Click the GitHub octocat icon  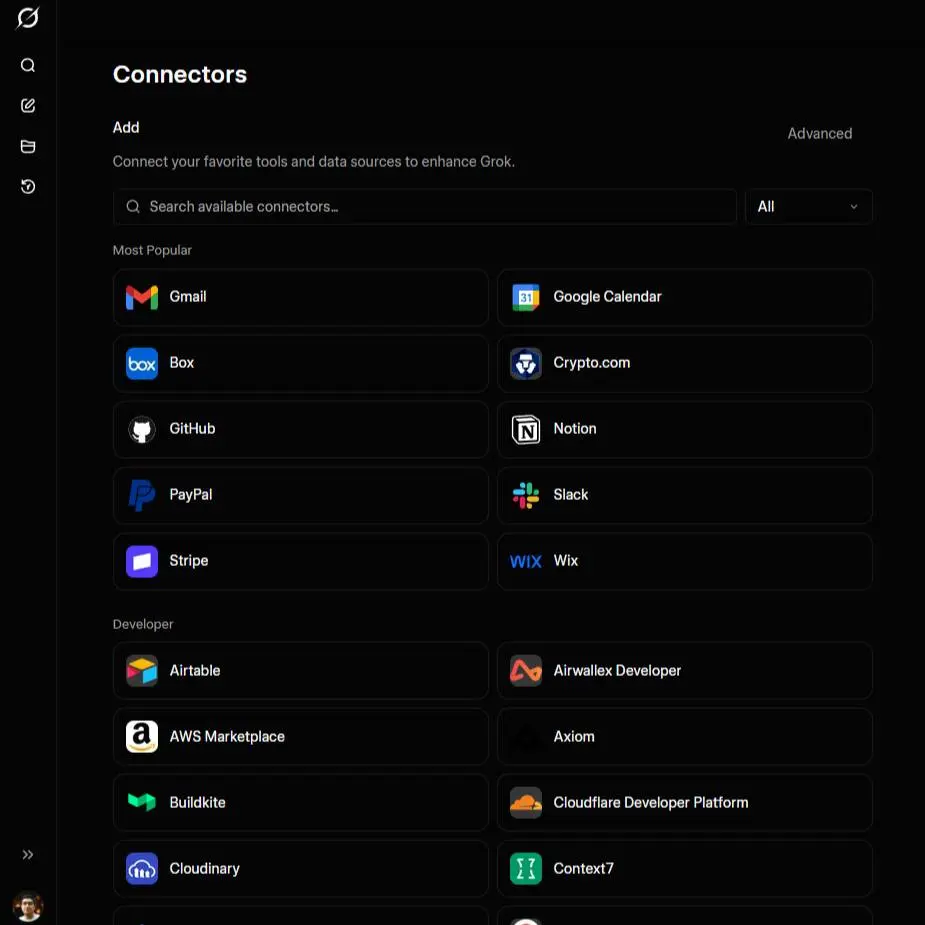pos(142,429)
